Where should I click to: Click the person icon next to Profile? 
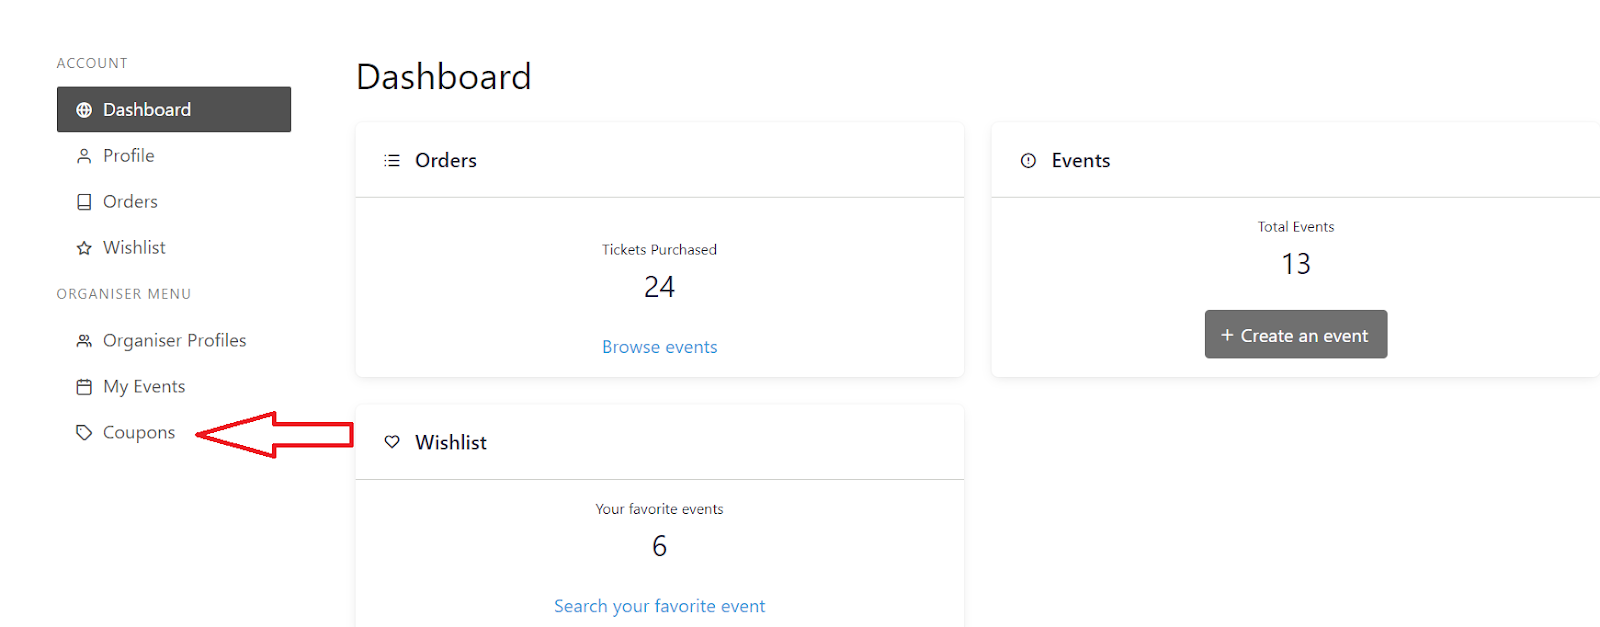(x=84, y=156)
